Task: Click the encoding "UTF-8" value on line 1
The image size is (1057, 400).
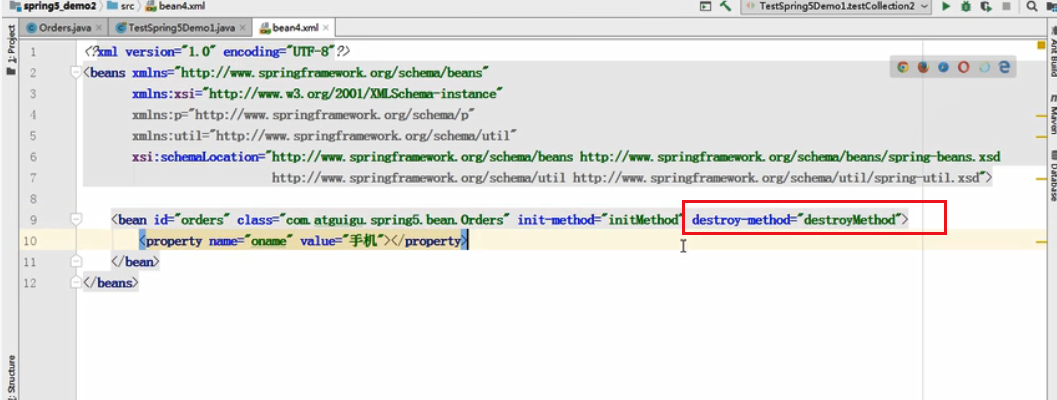Action: coord(309,52)
